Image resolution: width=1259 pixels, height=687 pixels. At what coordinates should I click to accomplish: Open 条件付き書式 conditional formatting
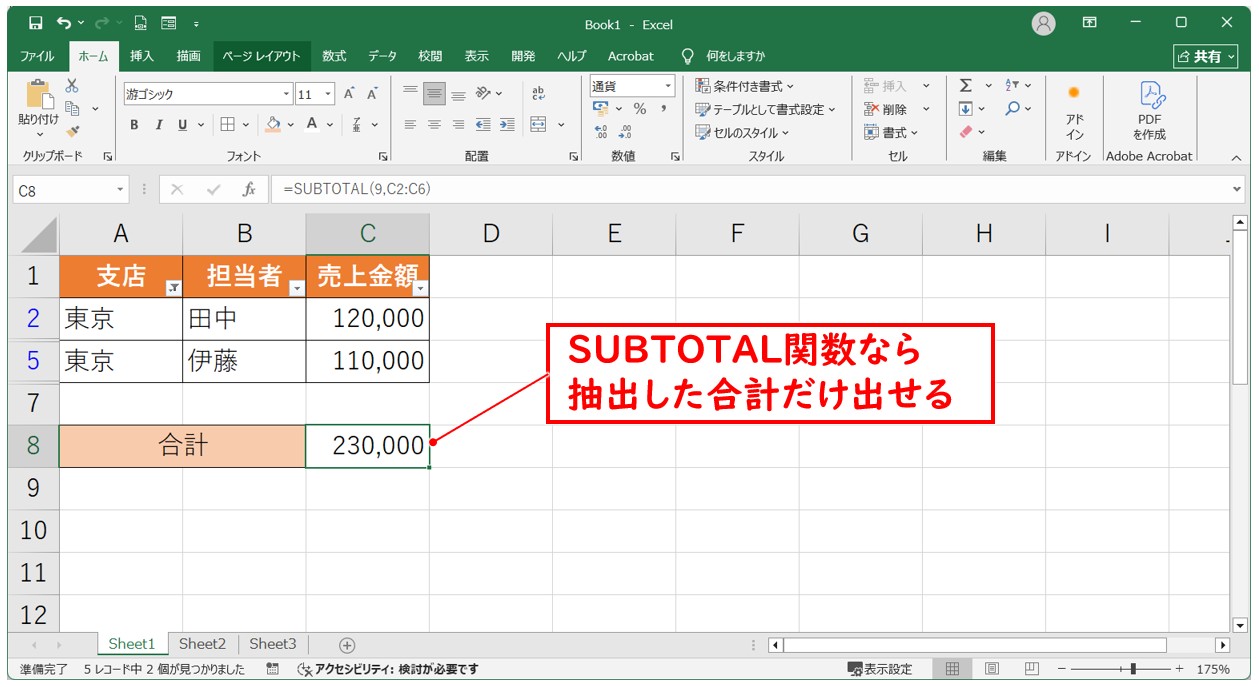point(745,87)
